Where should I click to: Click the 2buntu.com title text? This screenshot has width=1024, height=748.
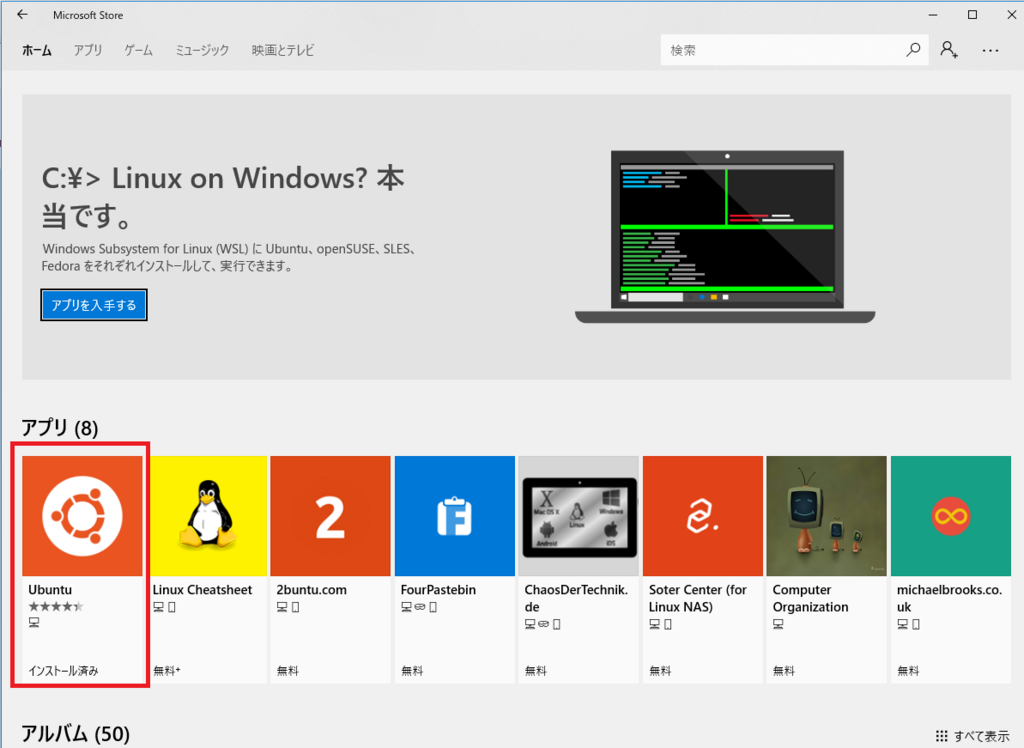click(x=312, y=589)
